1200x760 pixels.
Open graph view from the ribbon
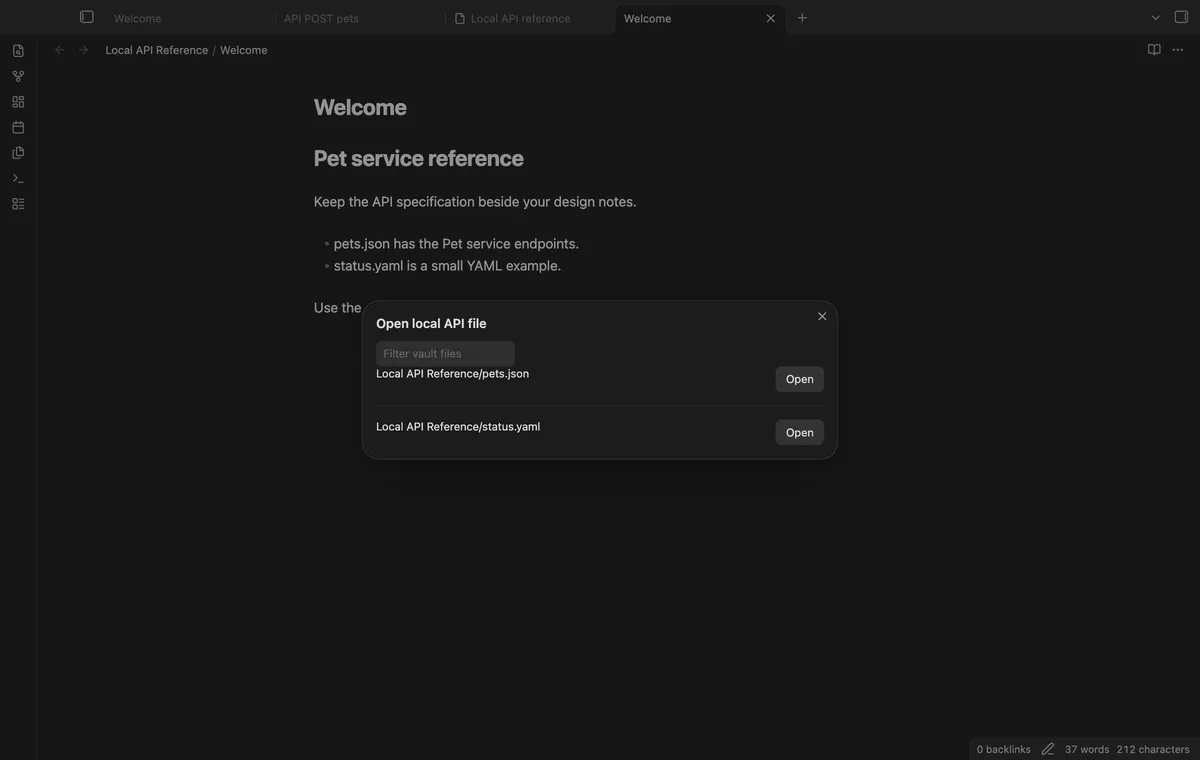coord(18,76)
